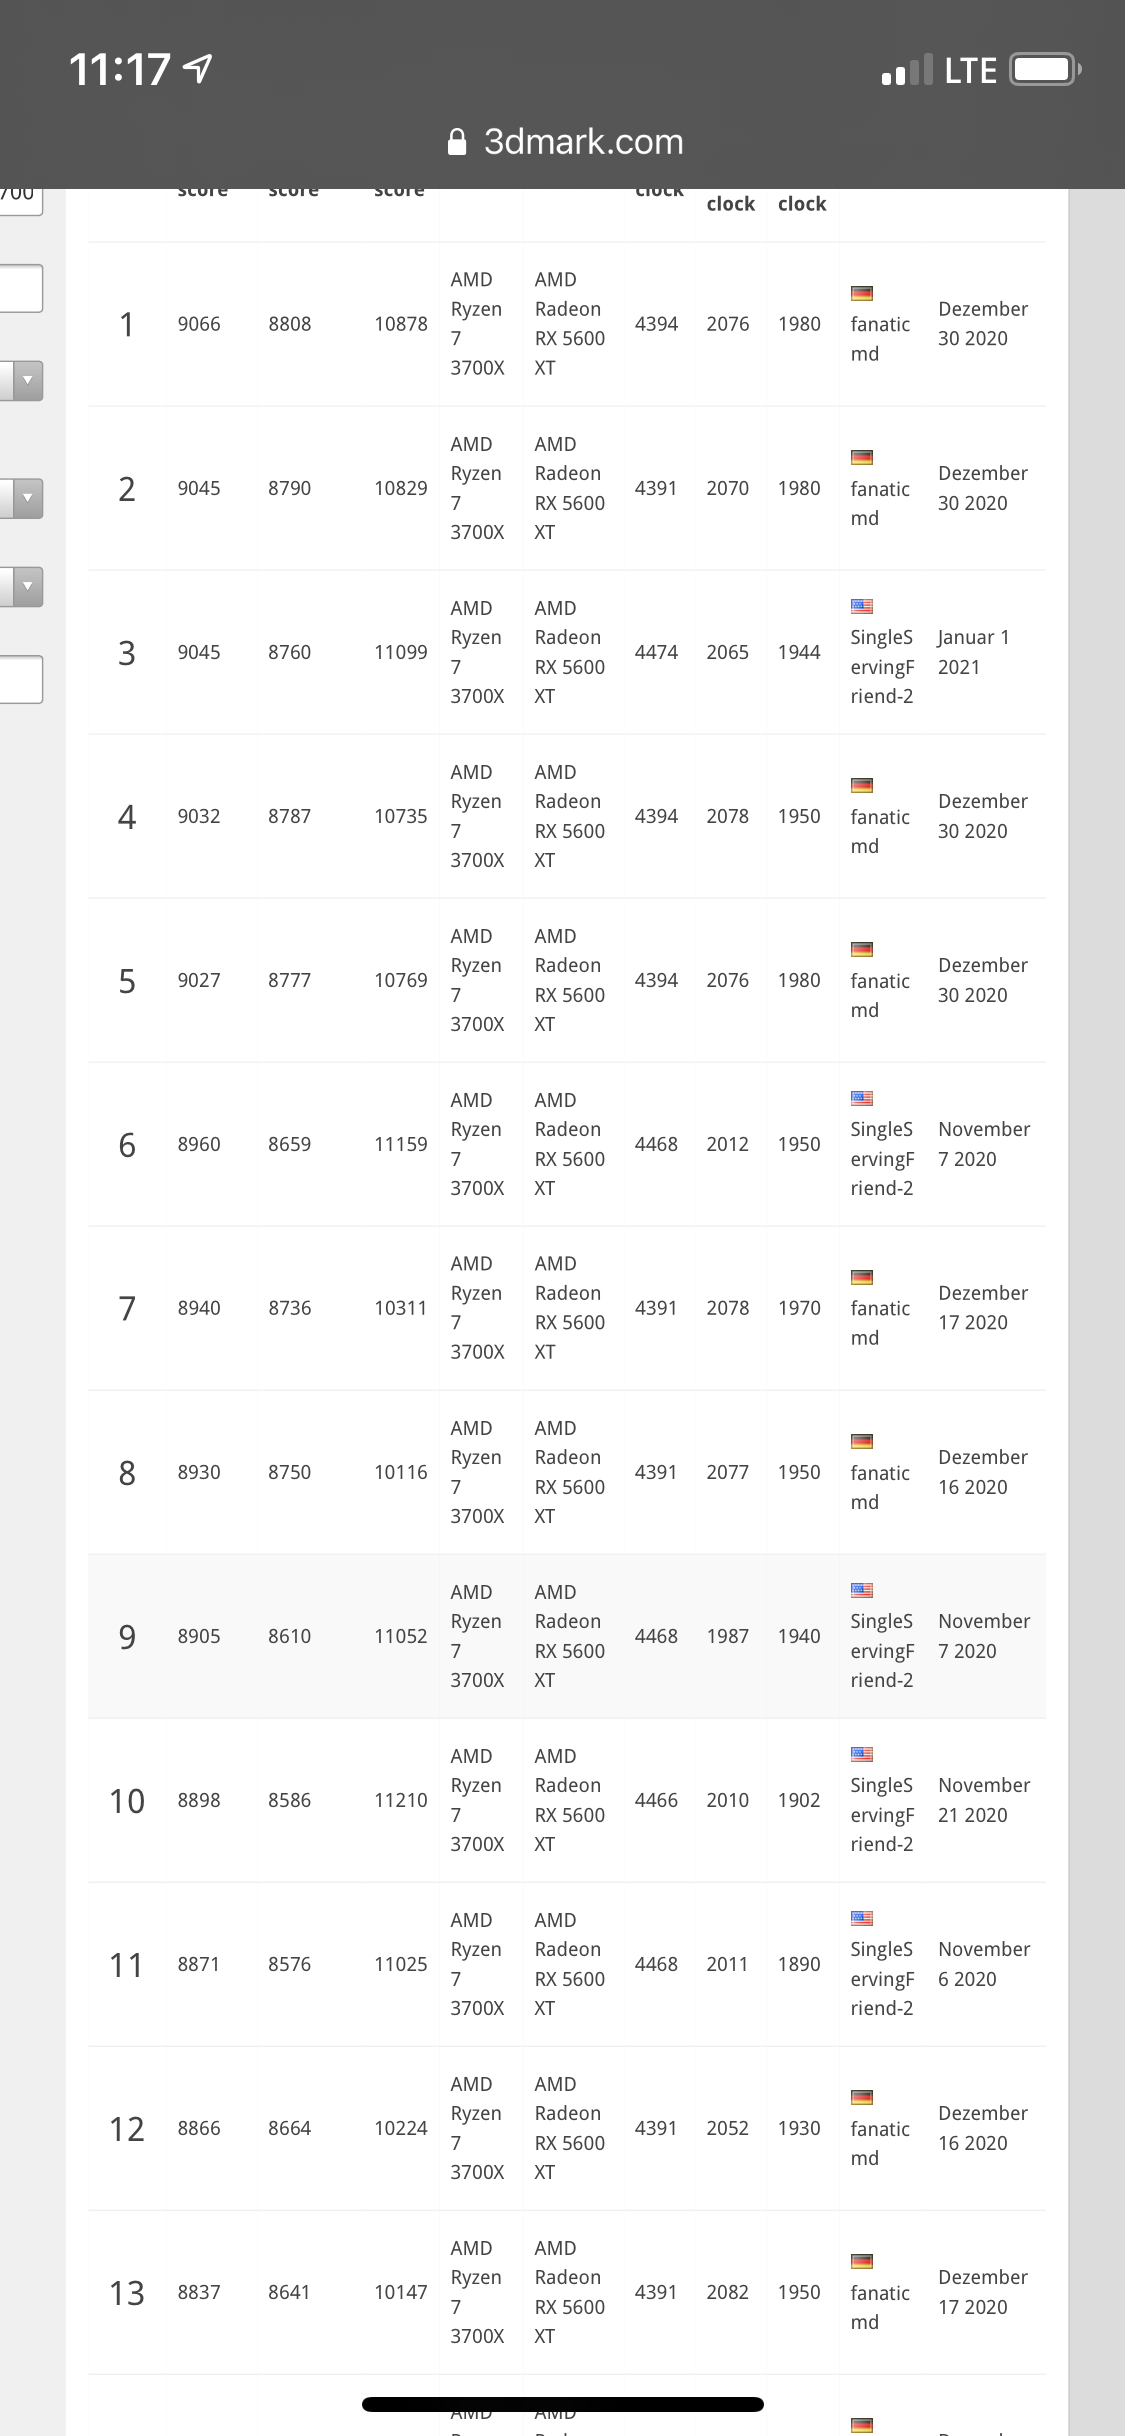Image resolution: width=1125 pixels, height=2436 pixels.
Task: Open user fanatic md in rank 1 row
Action: point(880,339)
